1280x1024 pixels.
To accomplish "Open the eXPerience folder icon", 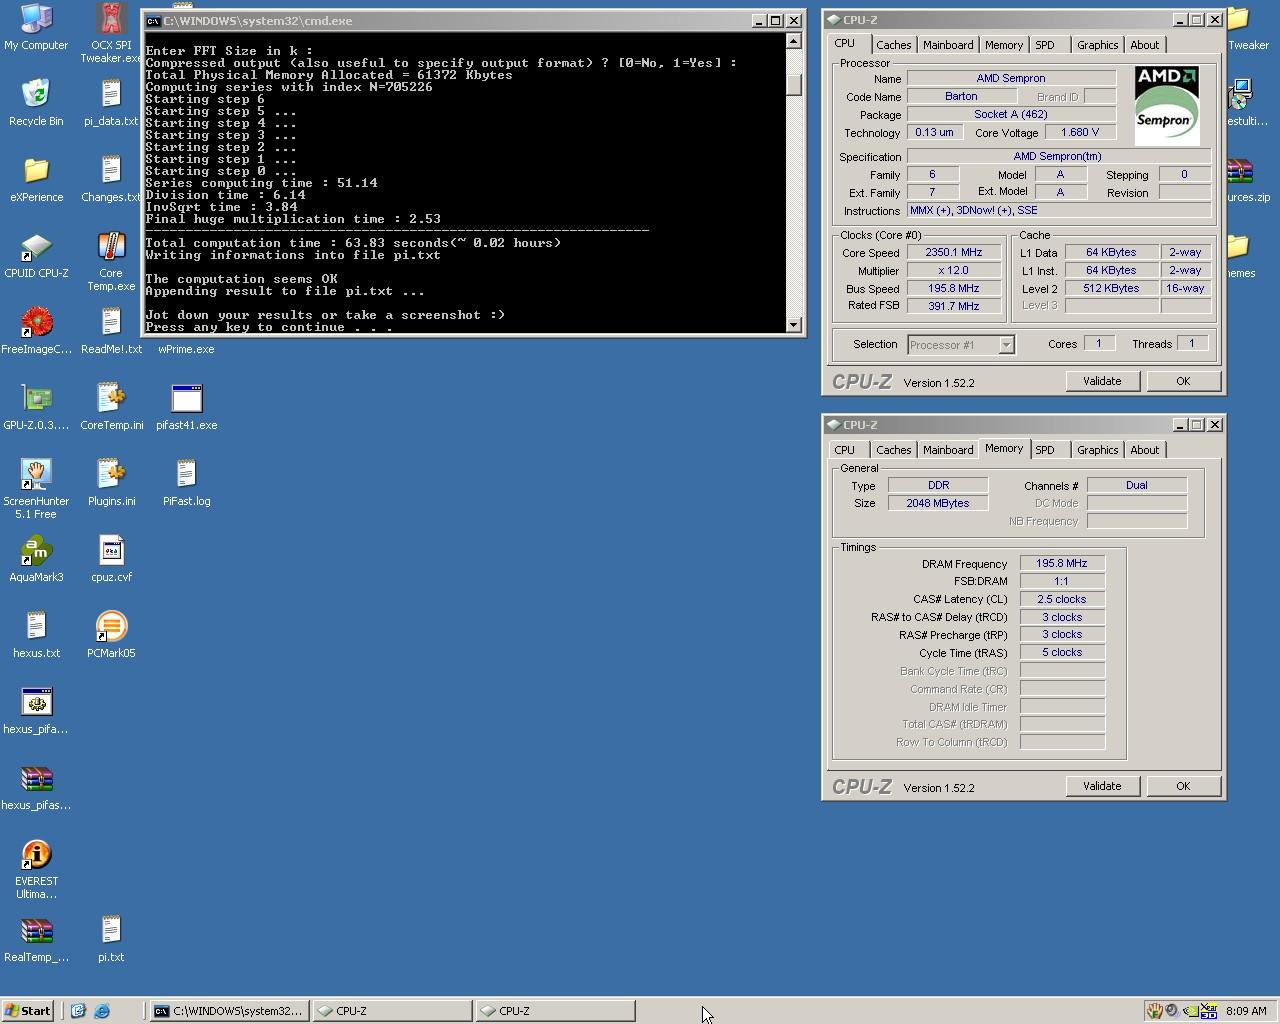I will click(36, 178).
